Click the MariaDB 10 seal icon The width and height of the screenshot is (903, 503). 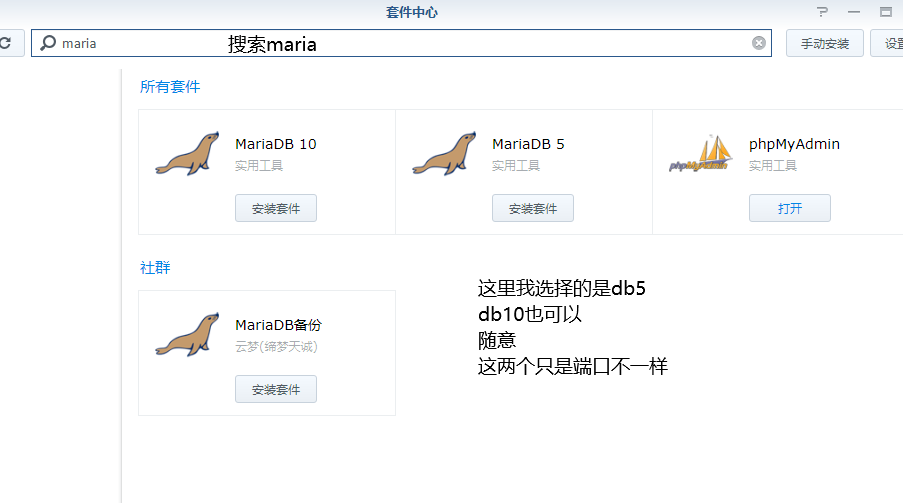click(187, 153)
